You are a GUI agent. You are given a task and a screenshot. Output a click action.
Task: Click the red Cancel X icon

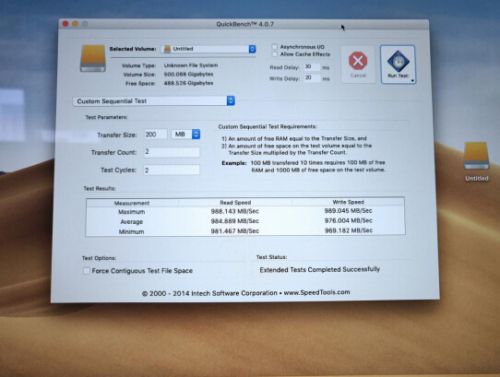[x=358, y=60]
